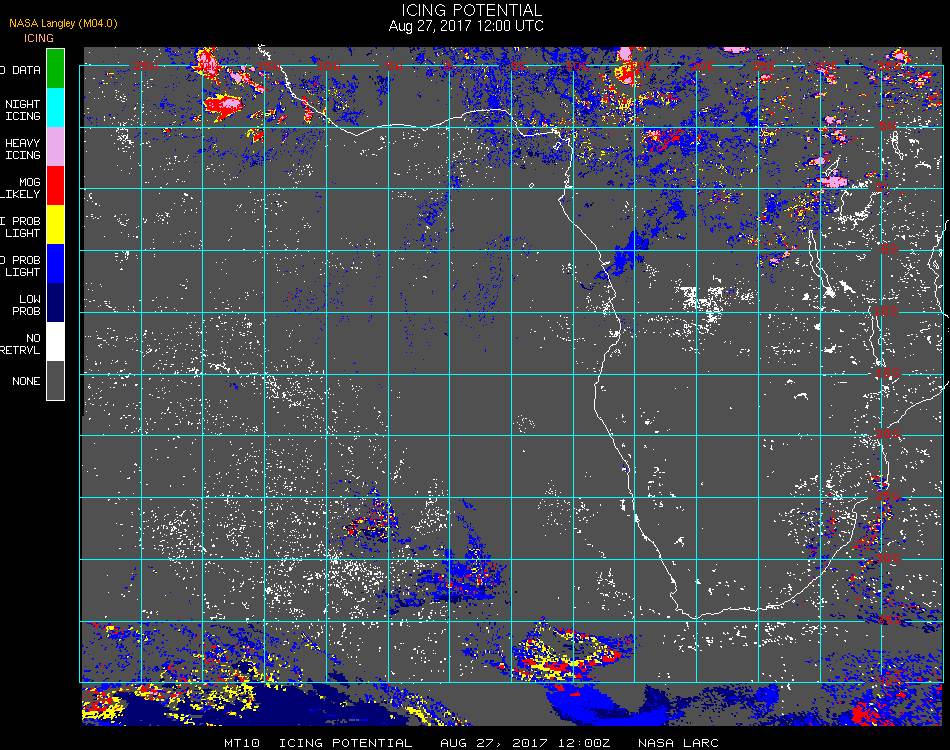Click the green NO DATA legend swatch
The image size is (950, 750).
[55, 68]
